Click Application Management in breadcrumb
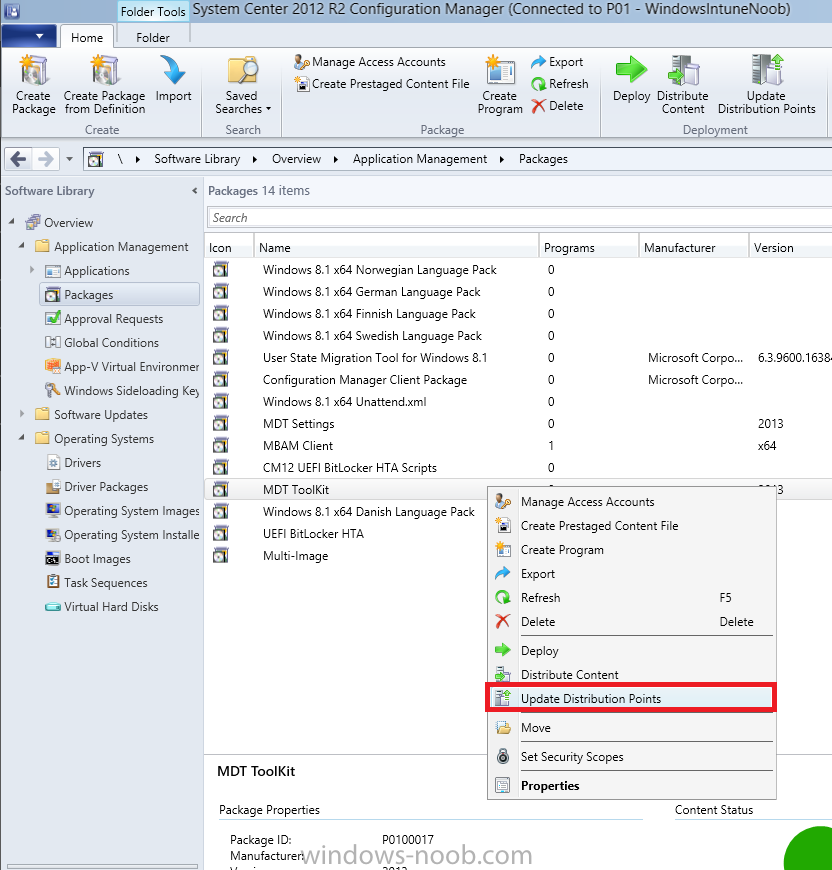Viewport: 832px width, 870px height. 420,159
